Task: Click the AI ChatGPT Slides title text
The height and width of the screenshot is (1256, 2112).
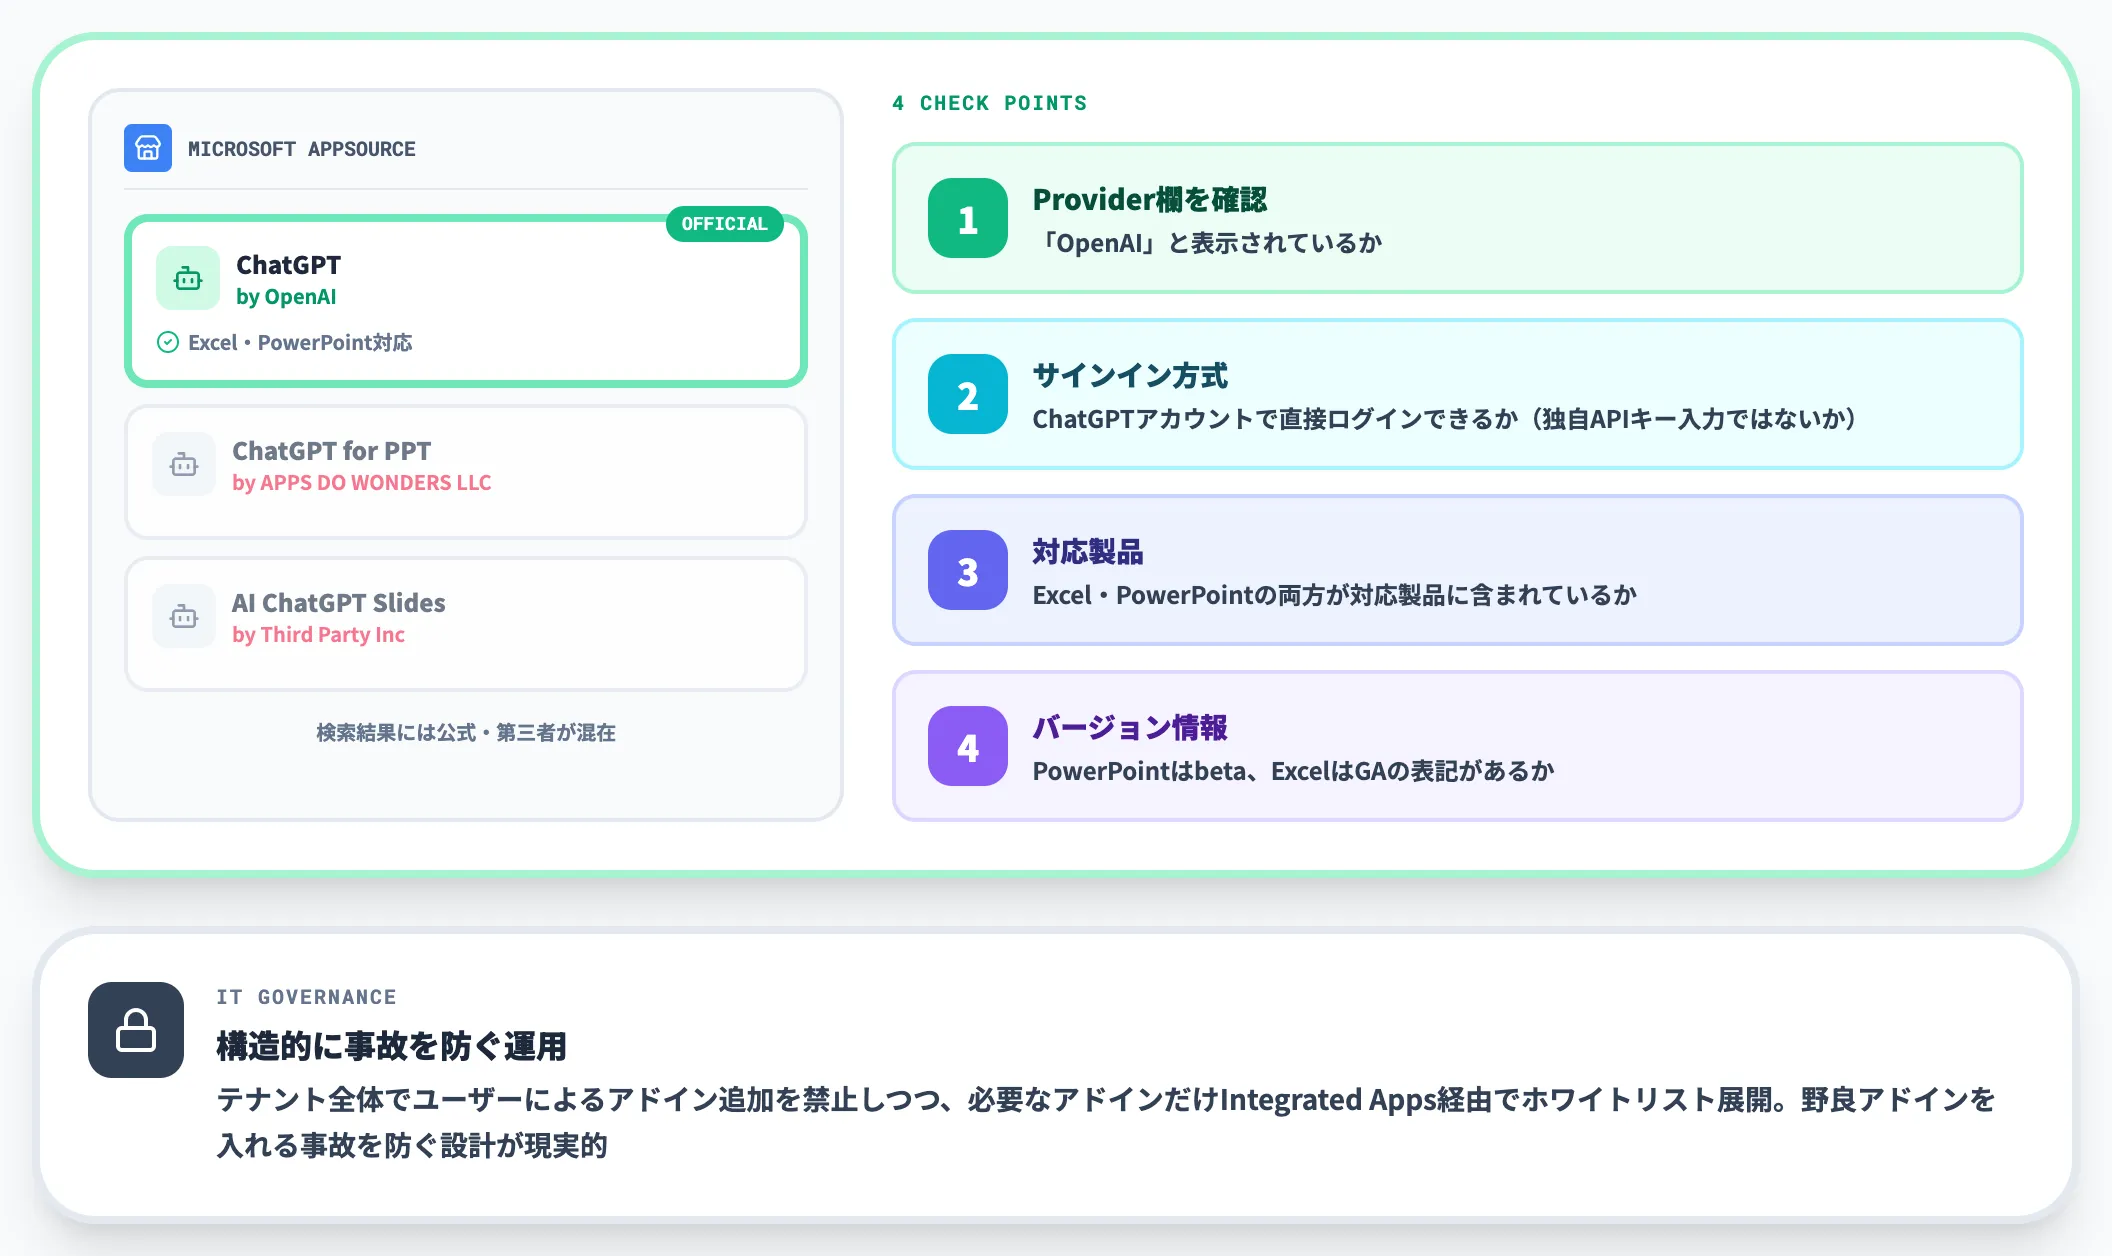Action: (339, 603)
